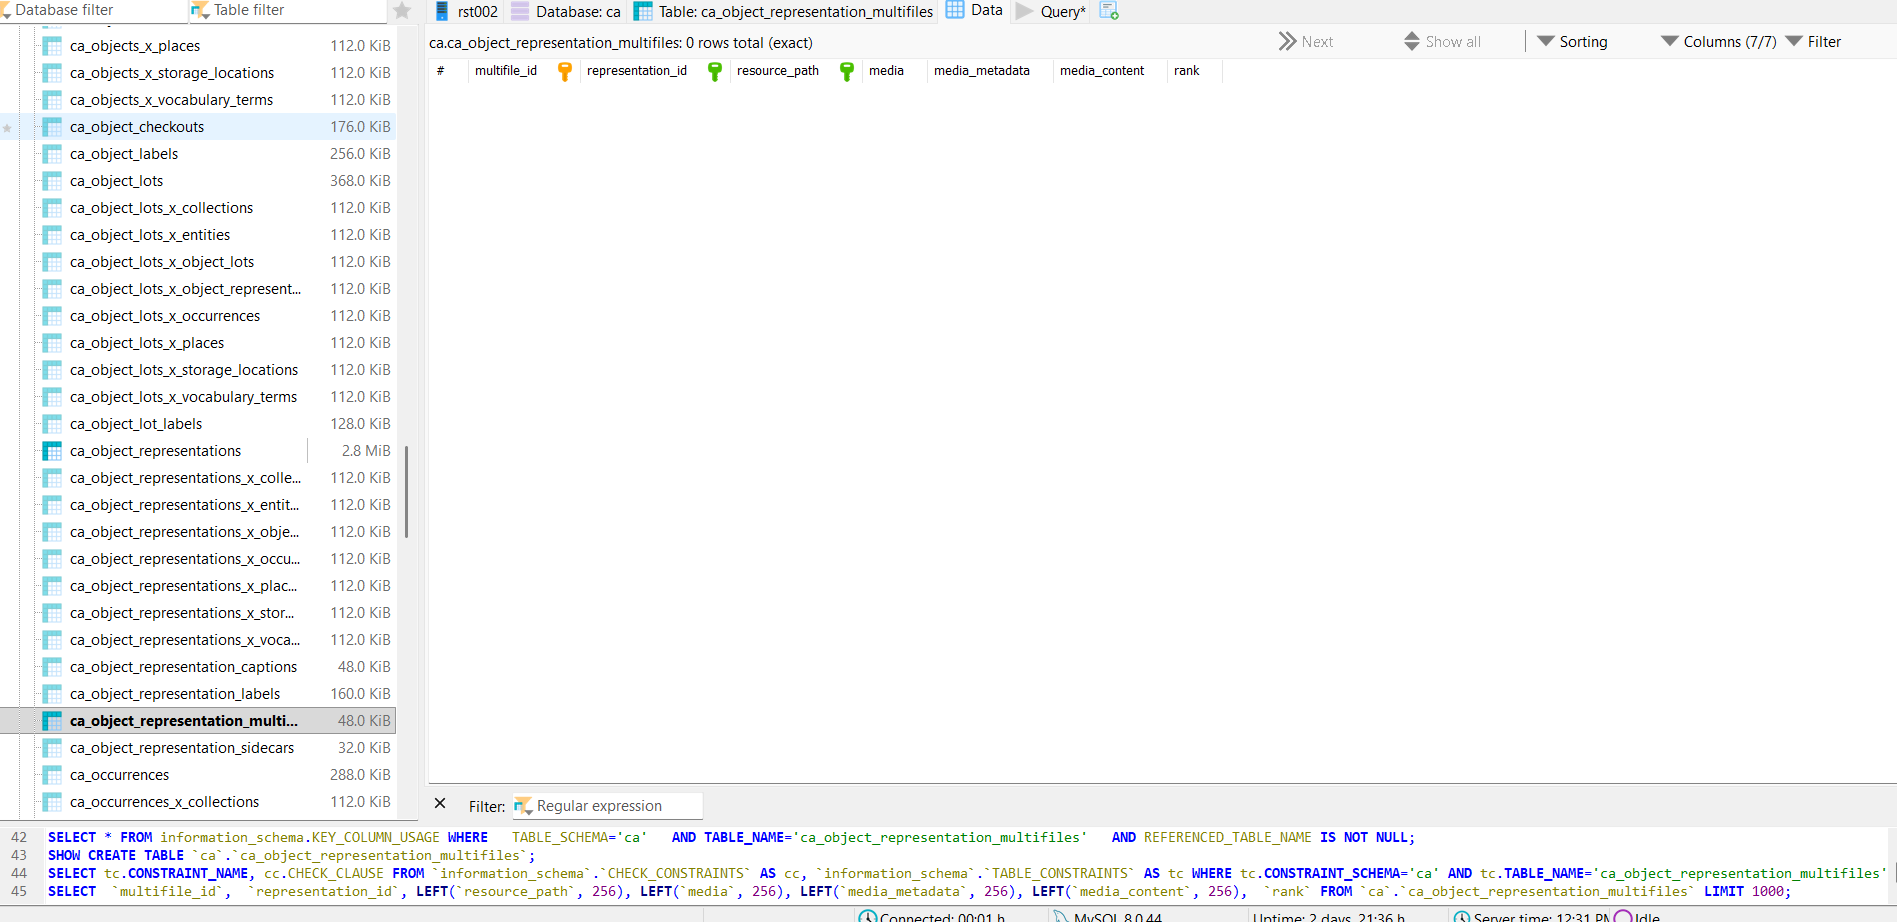Click the new query tab icon
Viewport: 1897px width, 922px height.
tap(1109, 11)
